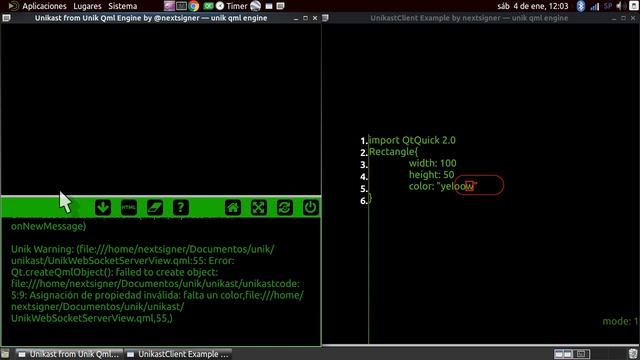Click line number 6 in code editor
The image size is (640, 360).
pyautogui.click(x=364, y=200)
